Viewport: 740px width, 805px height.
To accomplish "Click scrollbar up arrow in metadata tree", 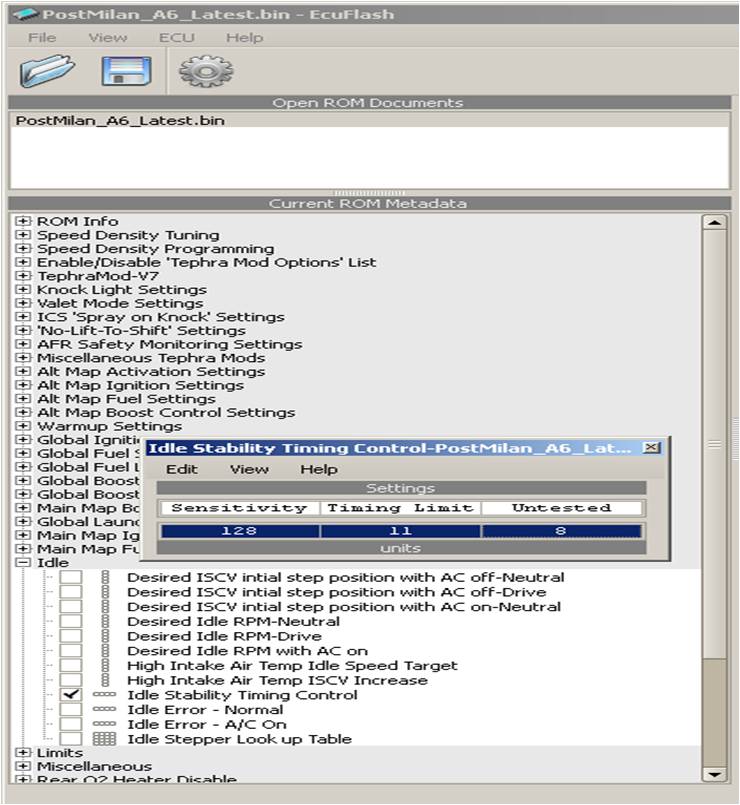I will pyautogui.click(x=714, y=222).
